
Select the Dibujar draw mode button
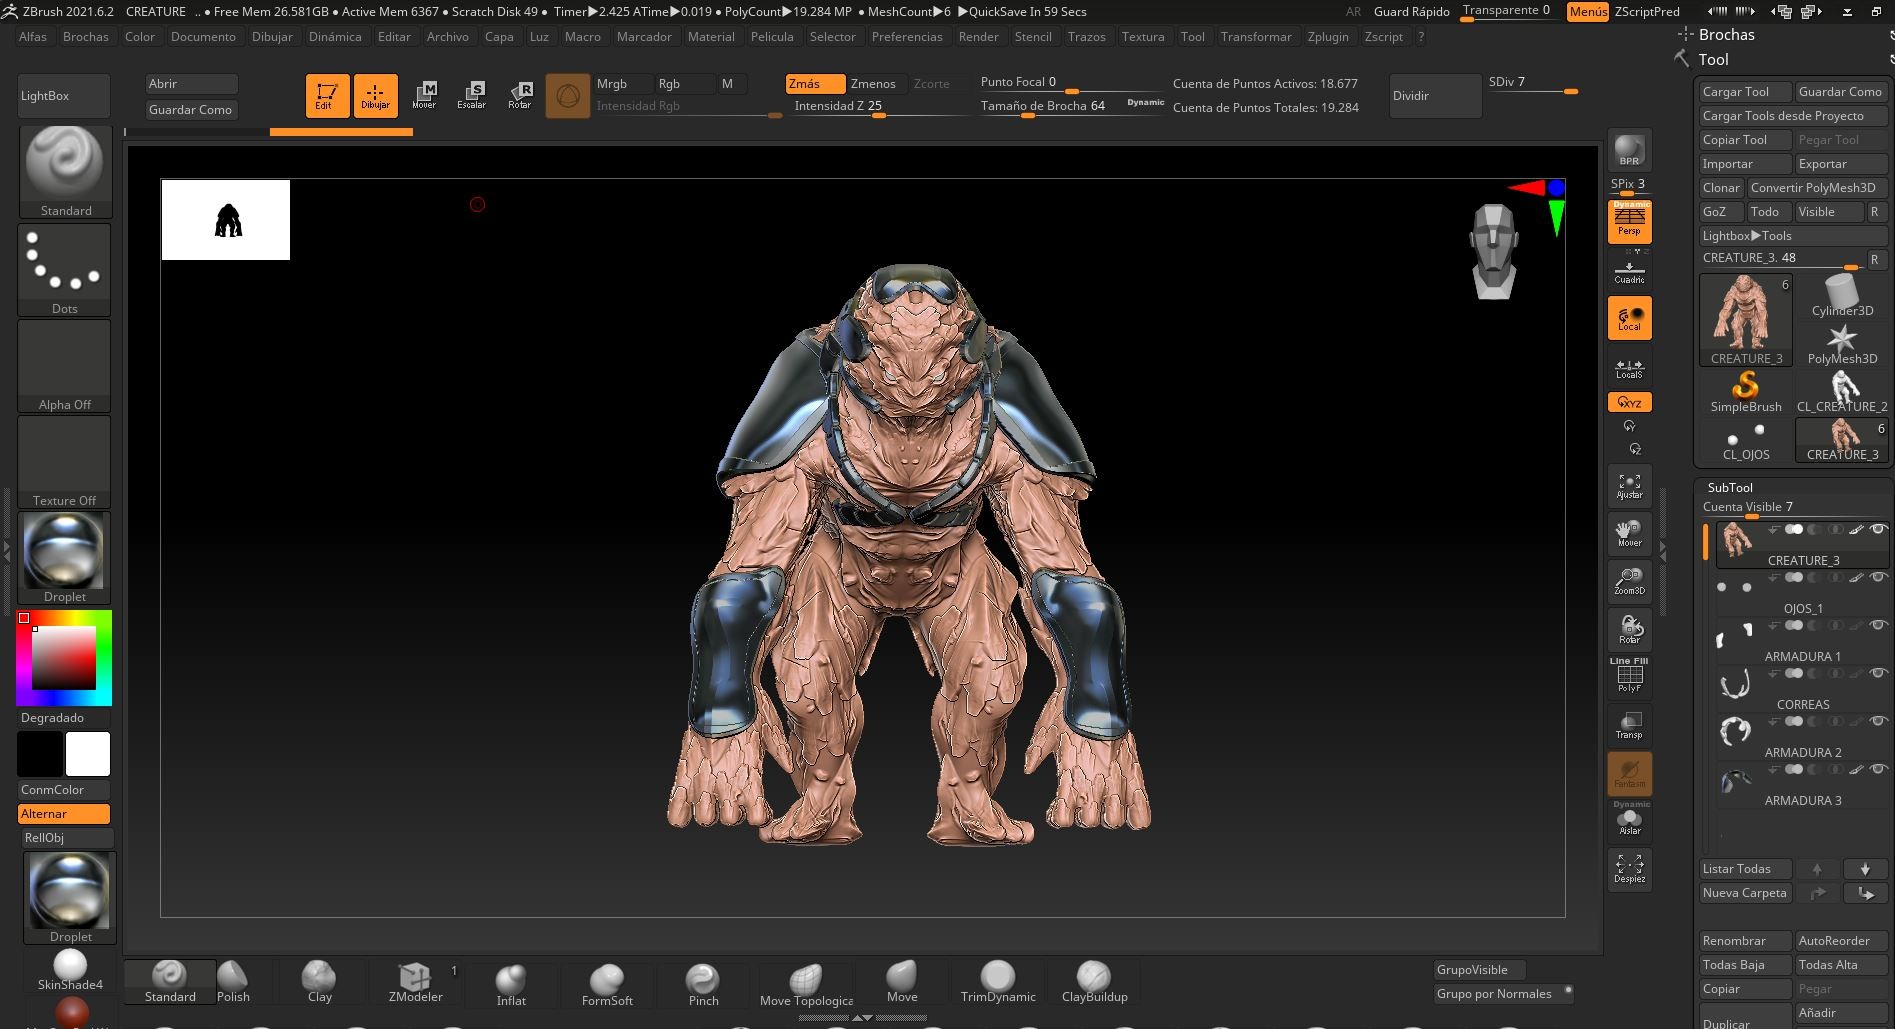[x=375, y=96]
